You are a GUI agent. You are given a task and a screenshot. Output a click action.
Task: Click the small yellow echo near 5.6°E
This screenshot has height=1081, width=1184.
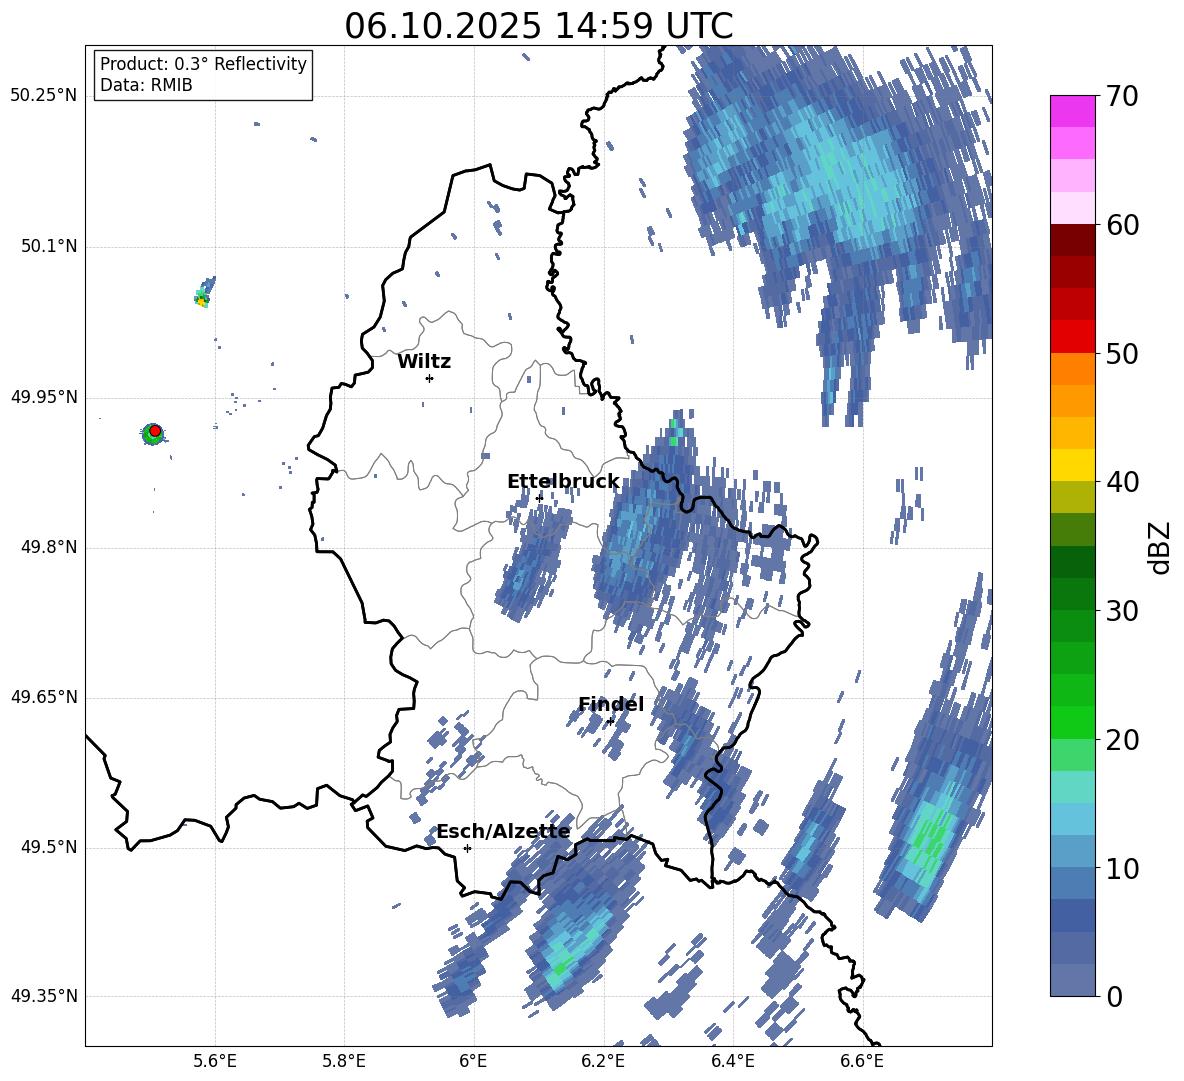(x=202, y=300)
